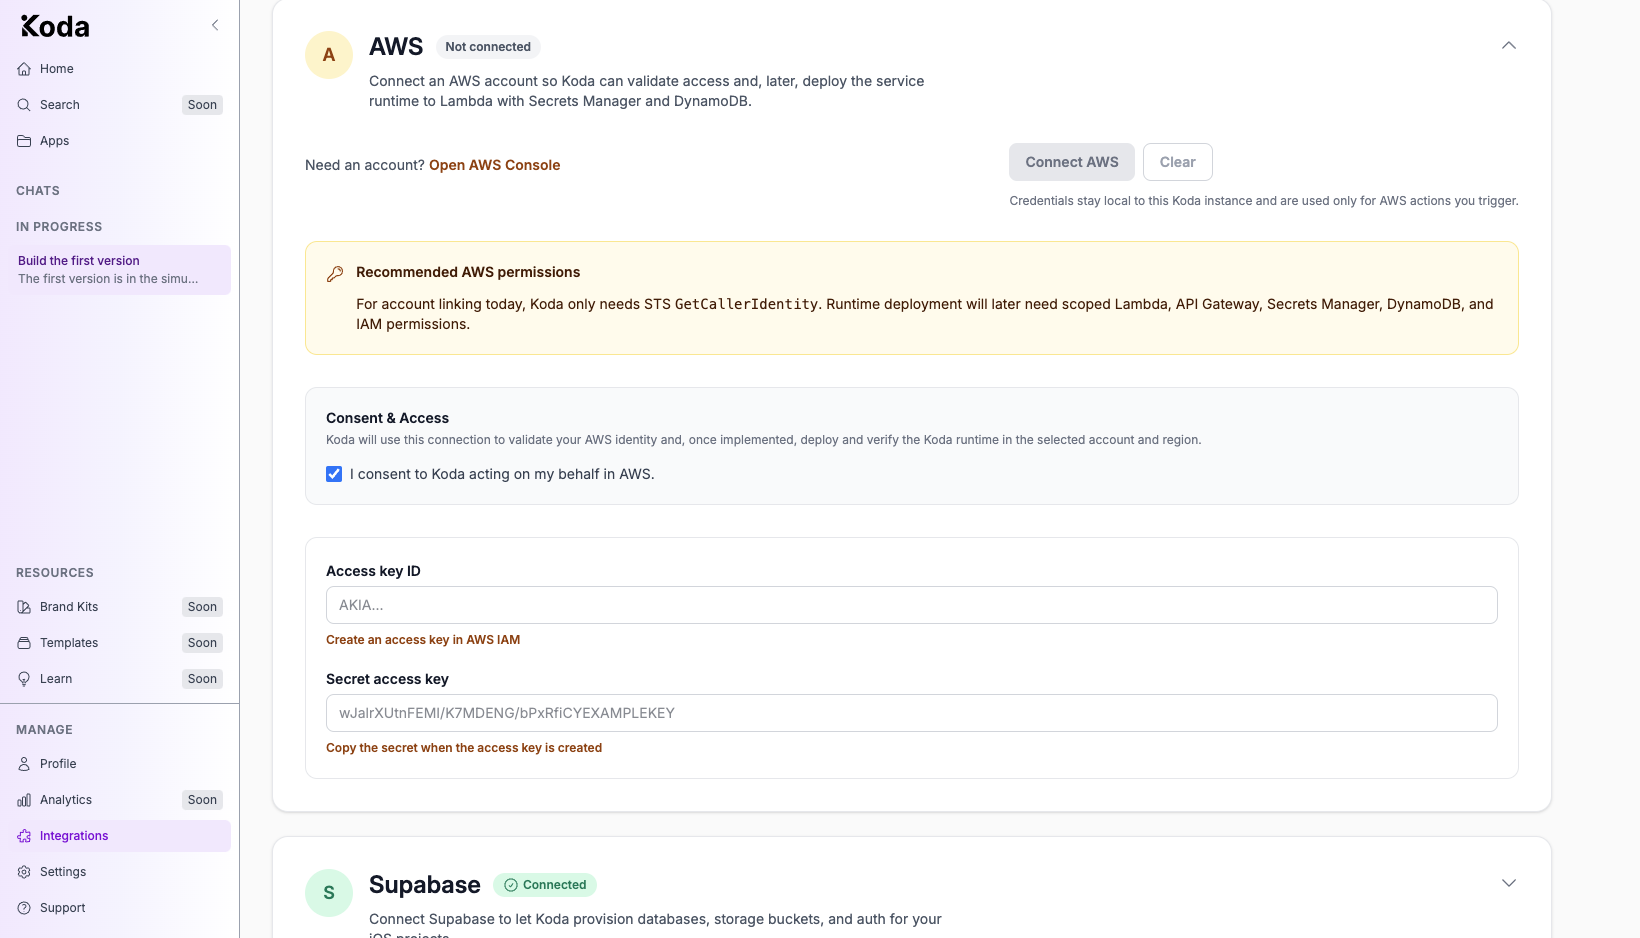
Task: Click the key icon in permissions notice
Action: point(335,273)
